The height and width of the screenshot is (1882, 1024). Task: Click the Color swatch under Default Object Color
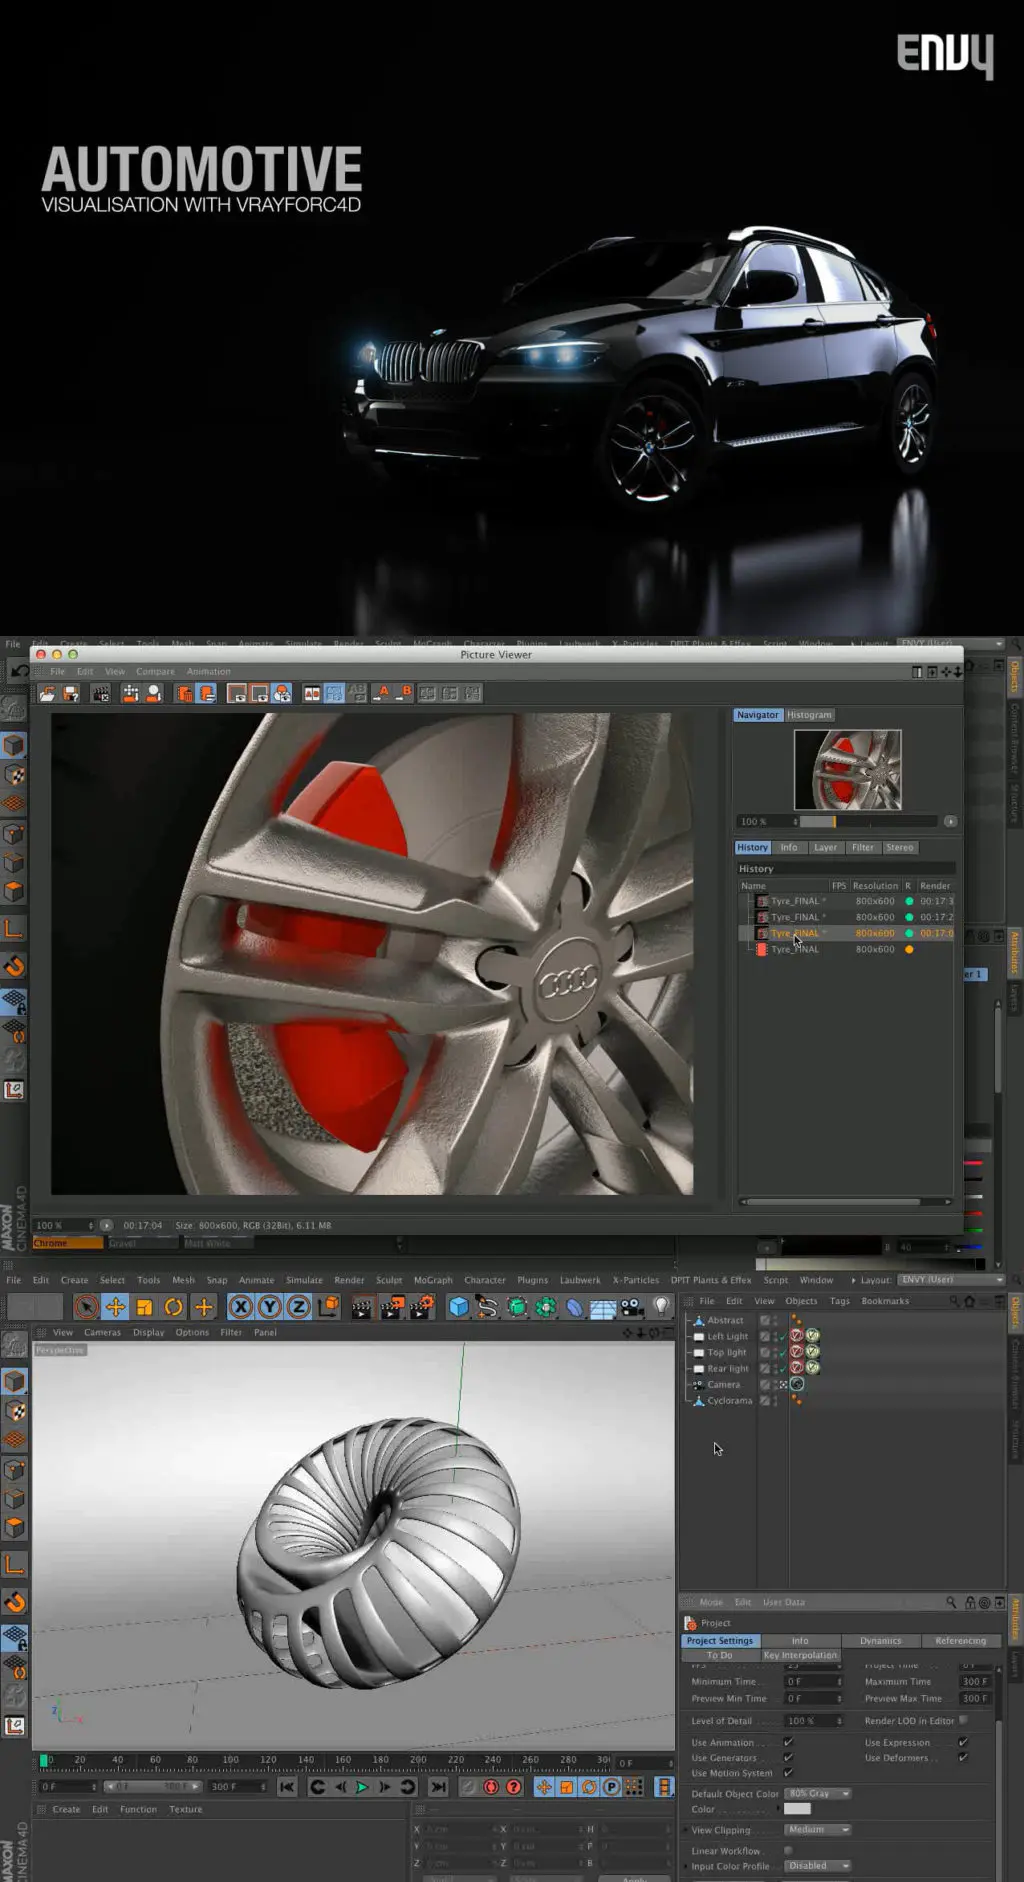[x=797, y=1808]
